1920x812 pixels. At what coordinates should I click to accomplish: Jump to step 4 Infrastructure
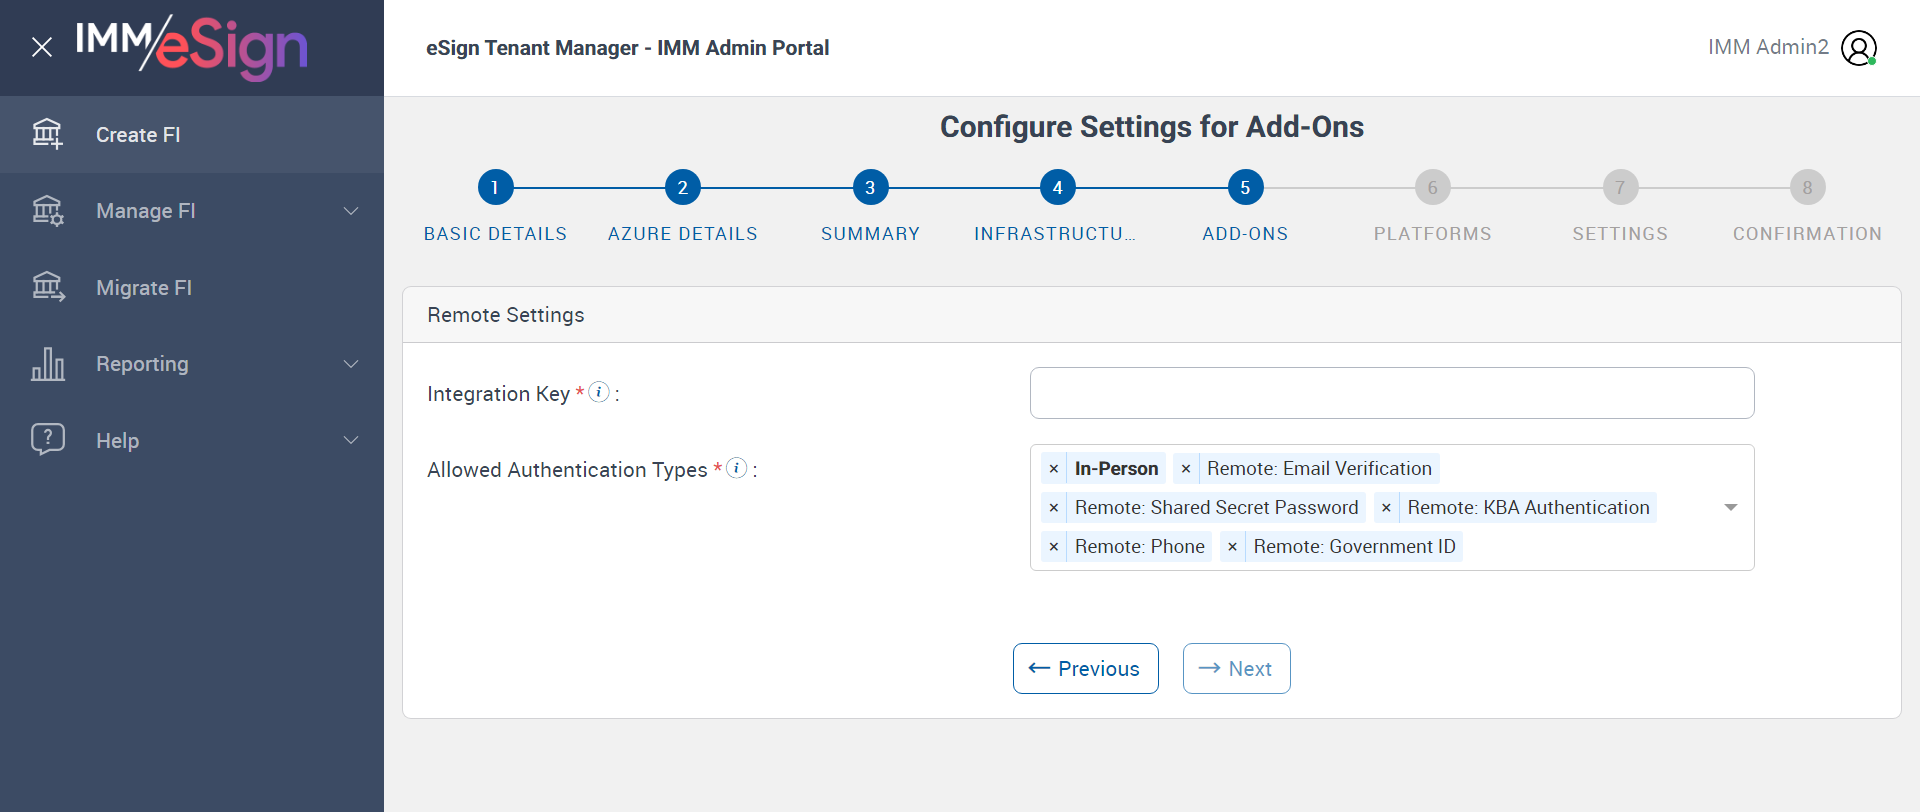1057,187
